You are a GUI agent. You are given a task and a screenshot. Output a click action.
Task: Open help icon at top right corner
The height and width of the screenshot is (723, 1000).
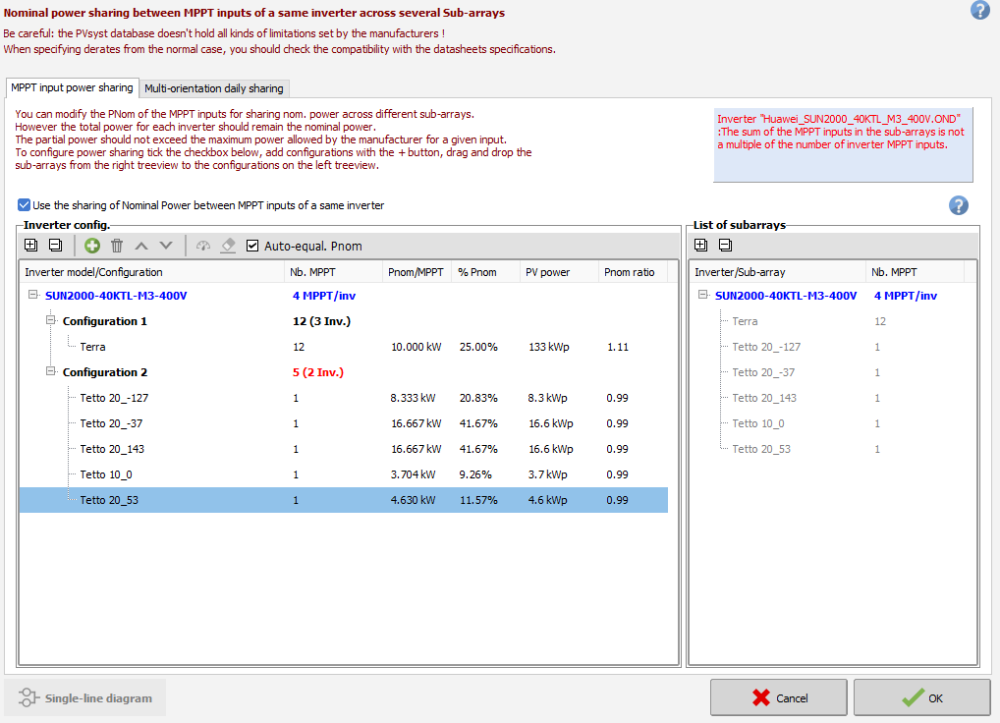(979, 11)
